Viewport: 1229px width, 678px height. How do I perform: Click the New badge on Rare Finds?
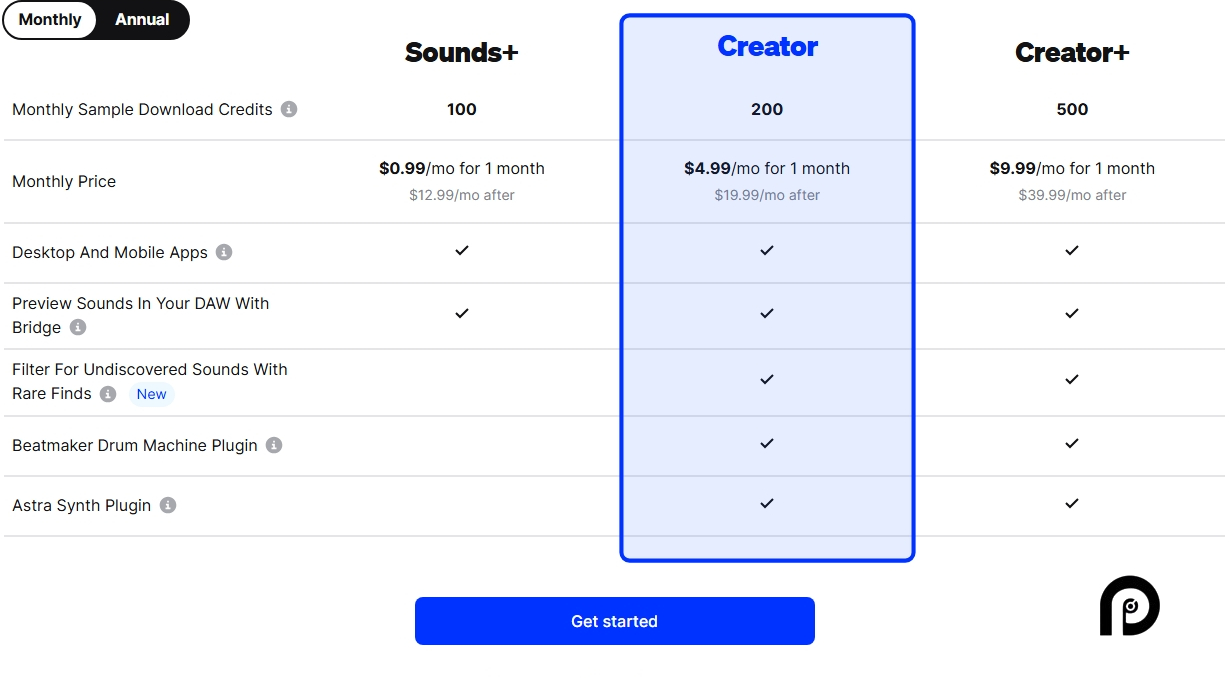pos(151,394)
